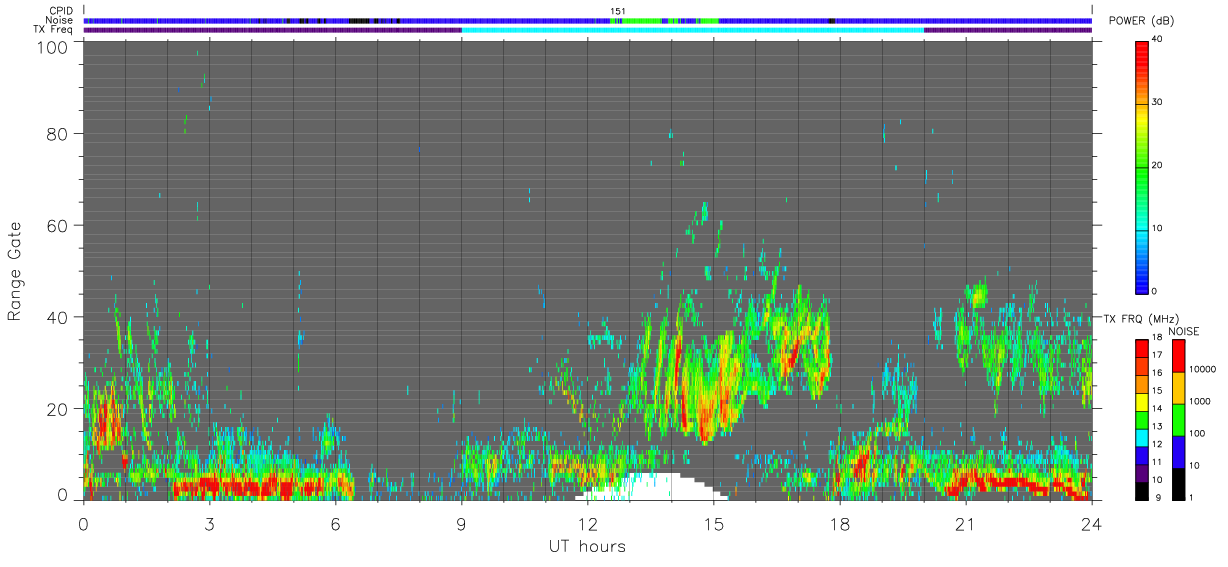This screenshot has width=1228, height=567.
Task: Click noise legend label 1000
Action: 1199,401
